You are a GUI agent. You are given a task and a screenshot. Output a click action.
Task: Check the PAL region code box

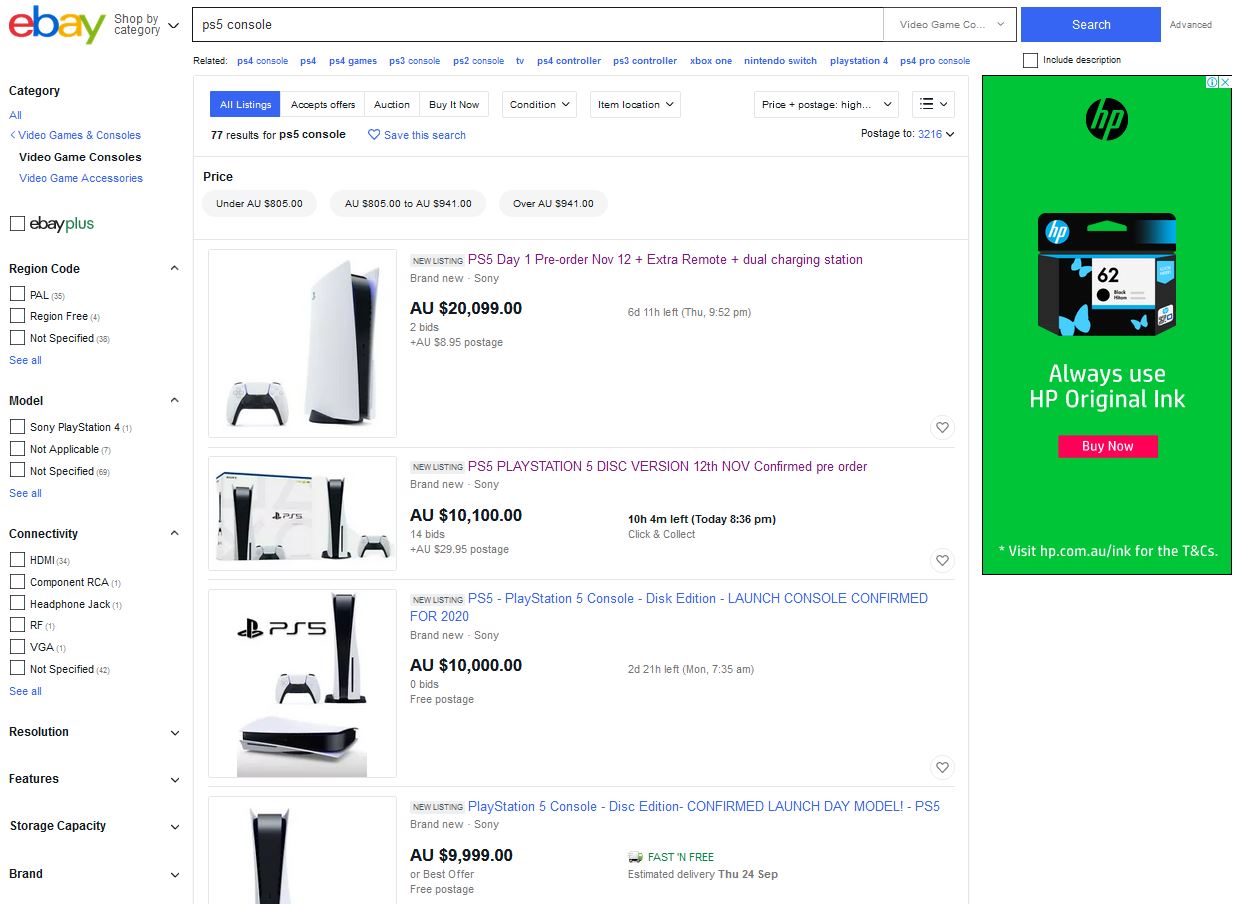click(17, 294)
